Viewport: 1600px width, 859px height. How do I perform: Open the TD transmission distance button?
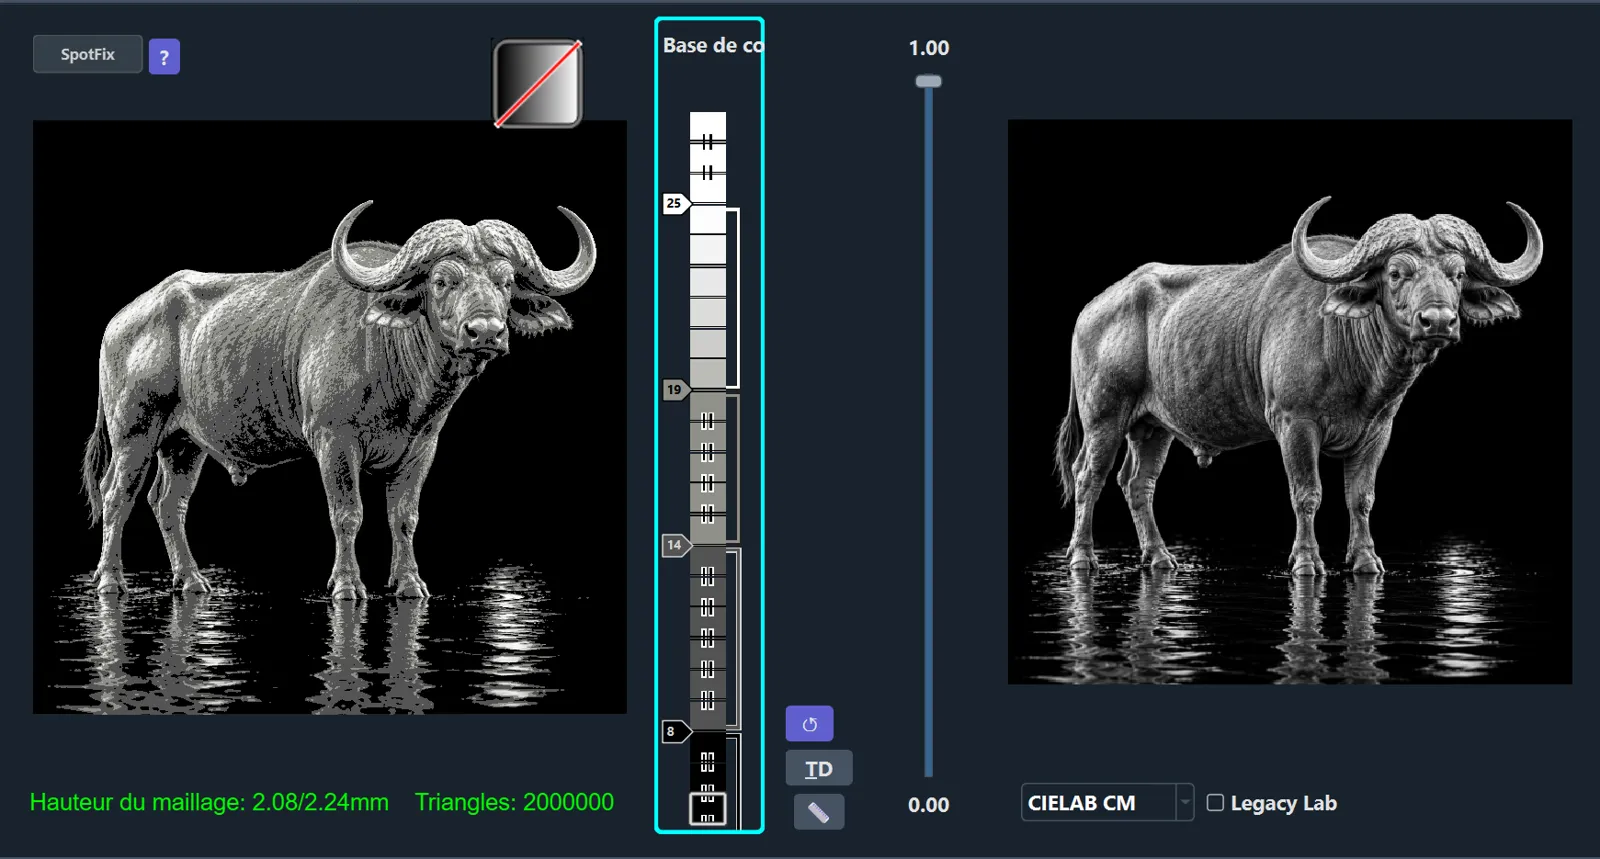pos(819,768)
